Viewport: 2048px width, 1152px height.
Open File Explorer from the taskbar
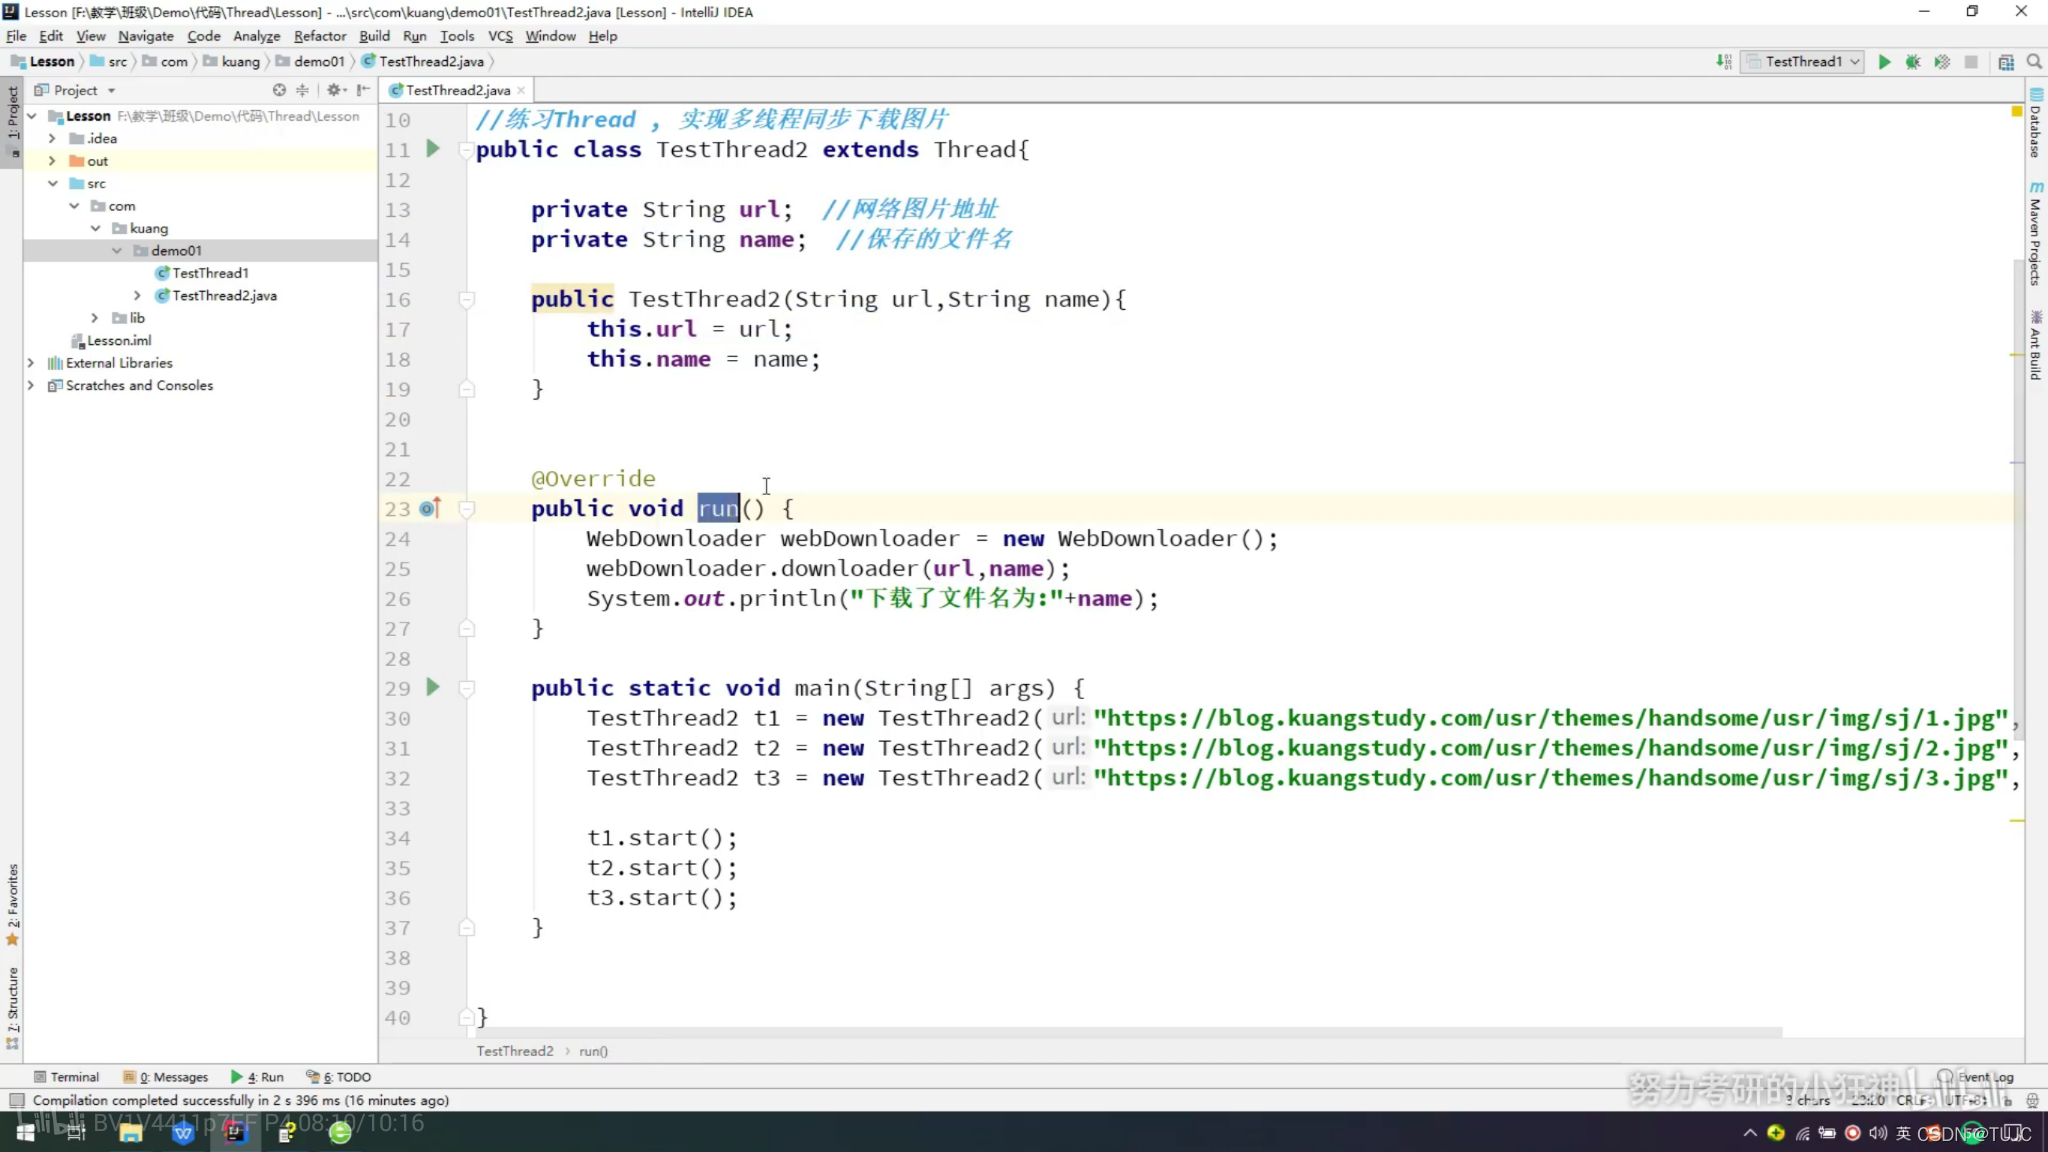coord(130,1133)
